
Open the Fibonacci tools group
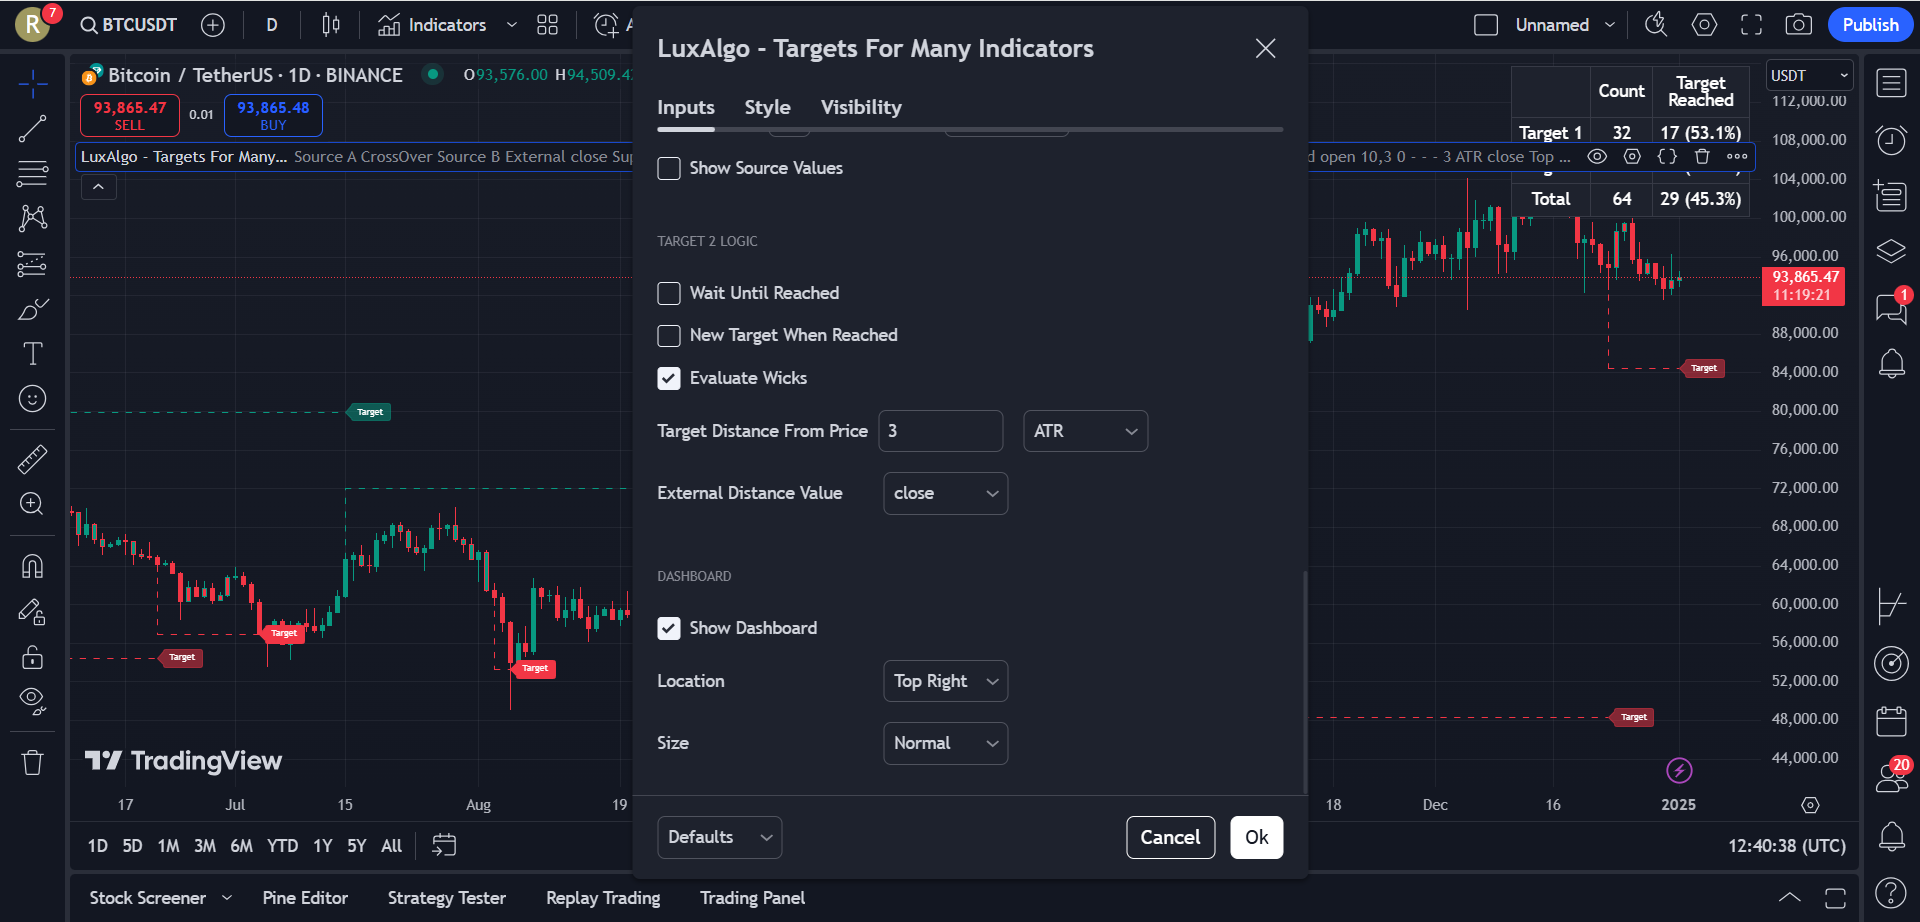[x=32, y=173]
